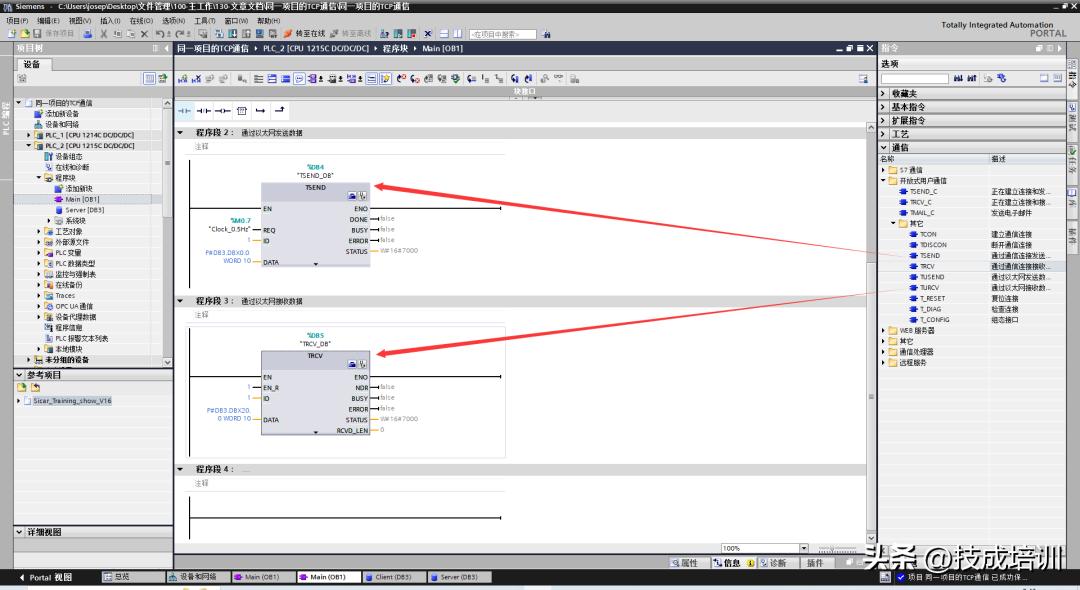1080x590 pixels.
Task: Insert a normally closed contact
Action: pos(204,110)
